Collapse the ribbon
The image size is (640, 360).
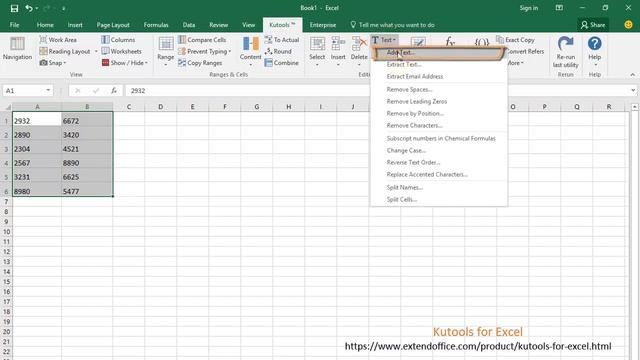tap(633, 75)
